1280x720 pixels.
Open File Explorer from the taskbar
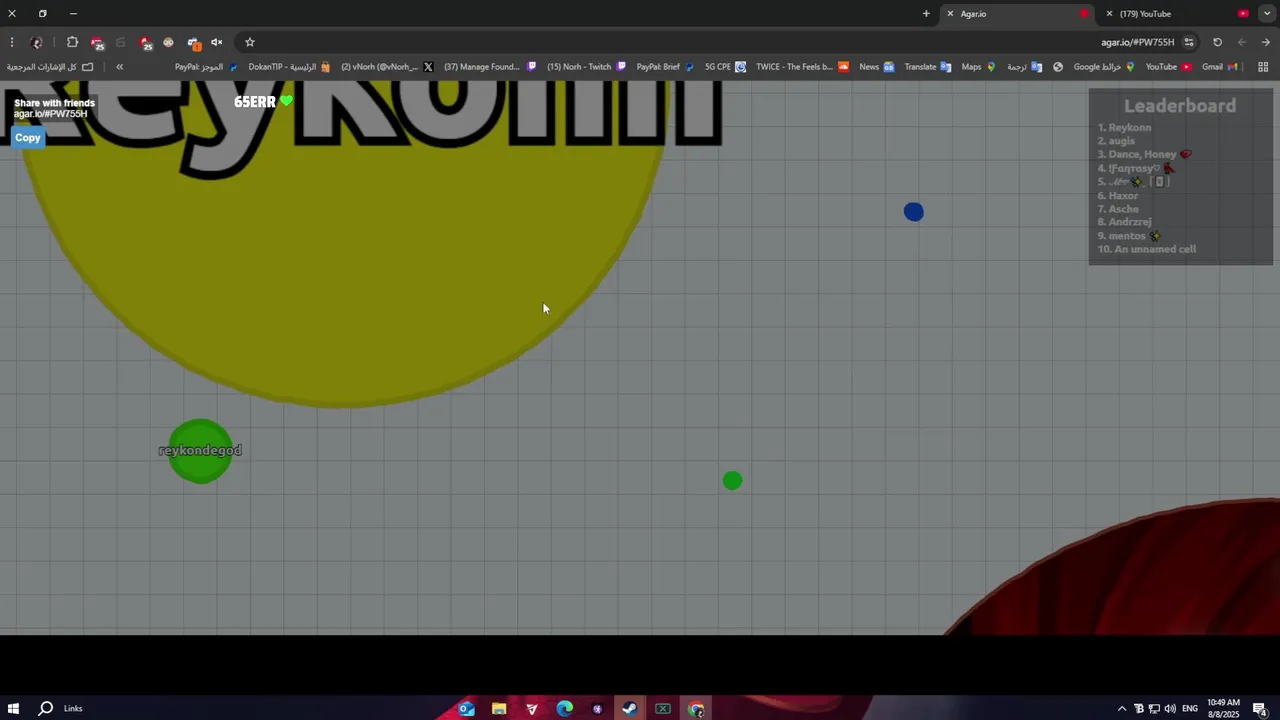point(499,709)
